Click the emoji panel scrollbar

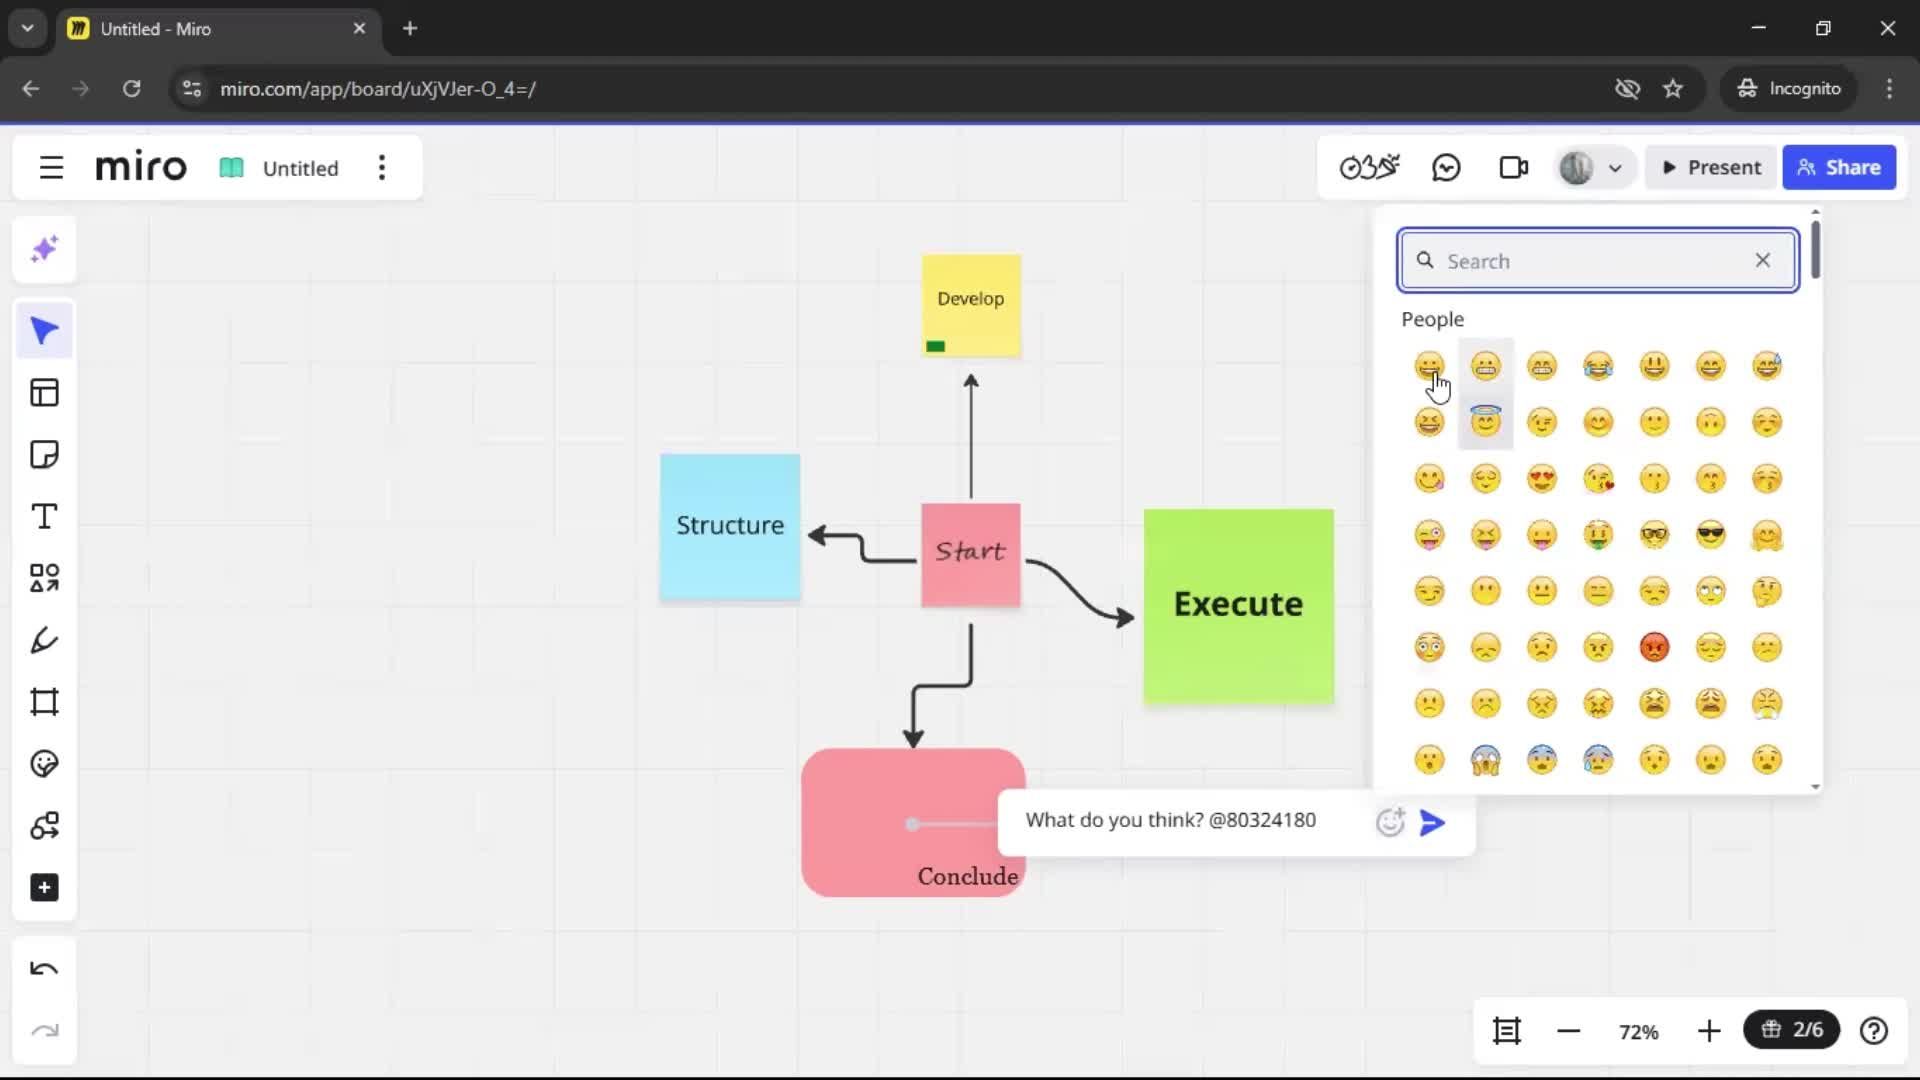(x=1815, y=250)
